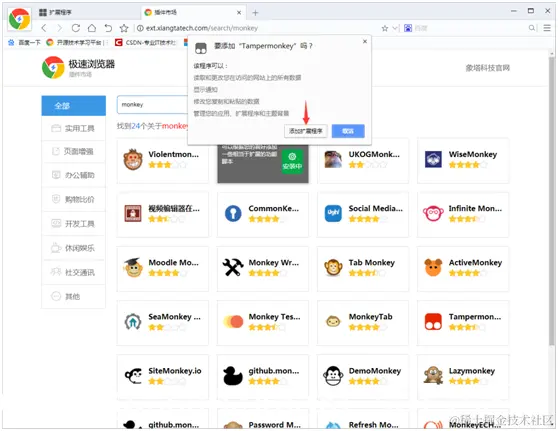Image resolution: width=558 pixels, height=431 pixels.
Task: Open Violentmonkey extension icon
Action: (133, 159)
